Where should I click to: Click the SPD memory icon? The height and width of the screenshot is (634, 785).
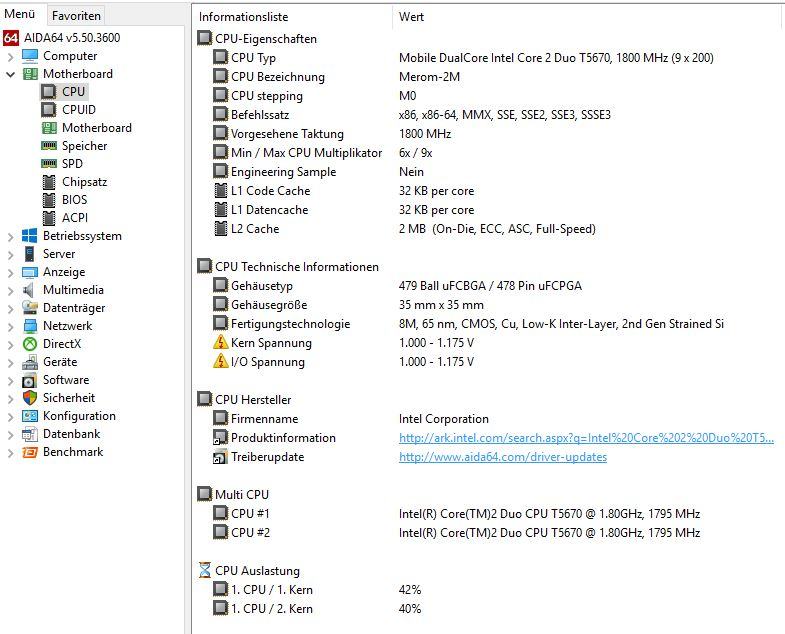tap(49, 164)
